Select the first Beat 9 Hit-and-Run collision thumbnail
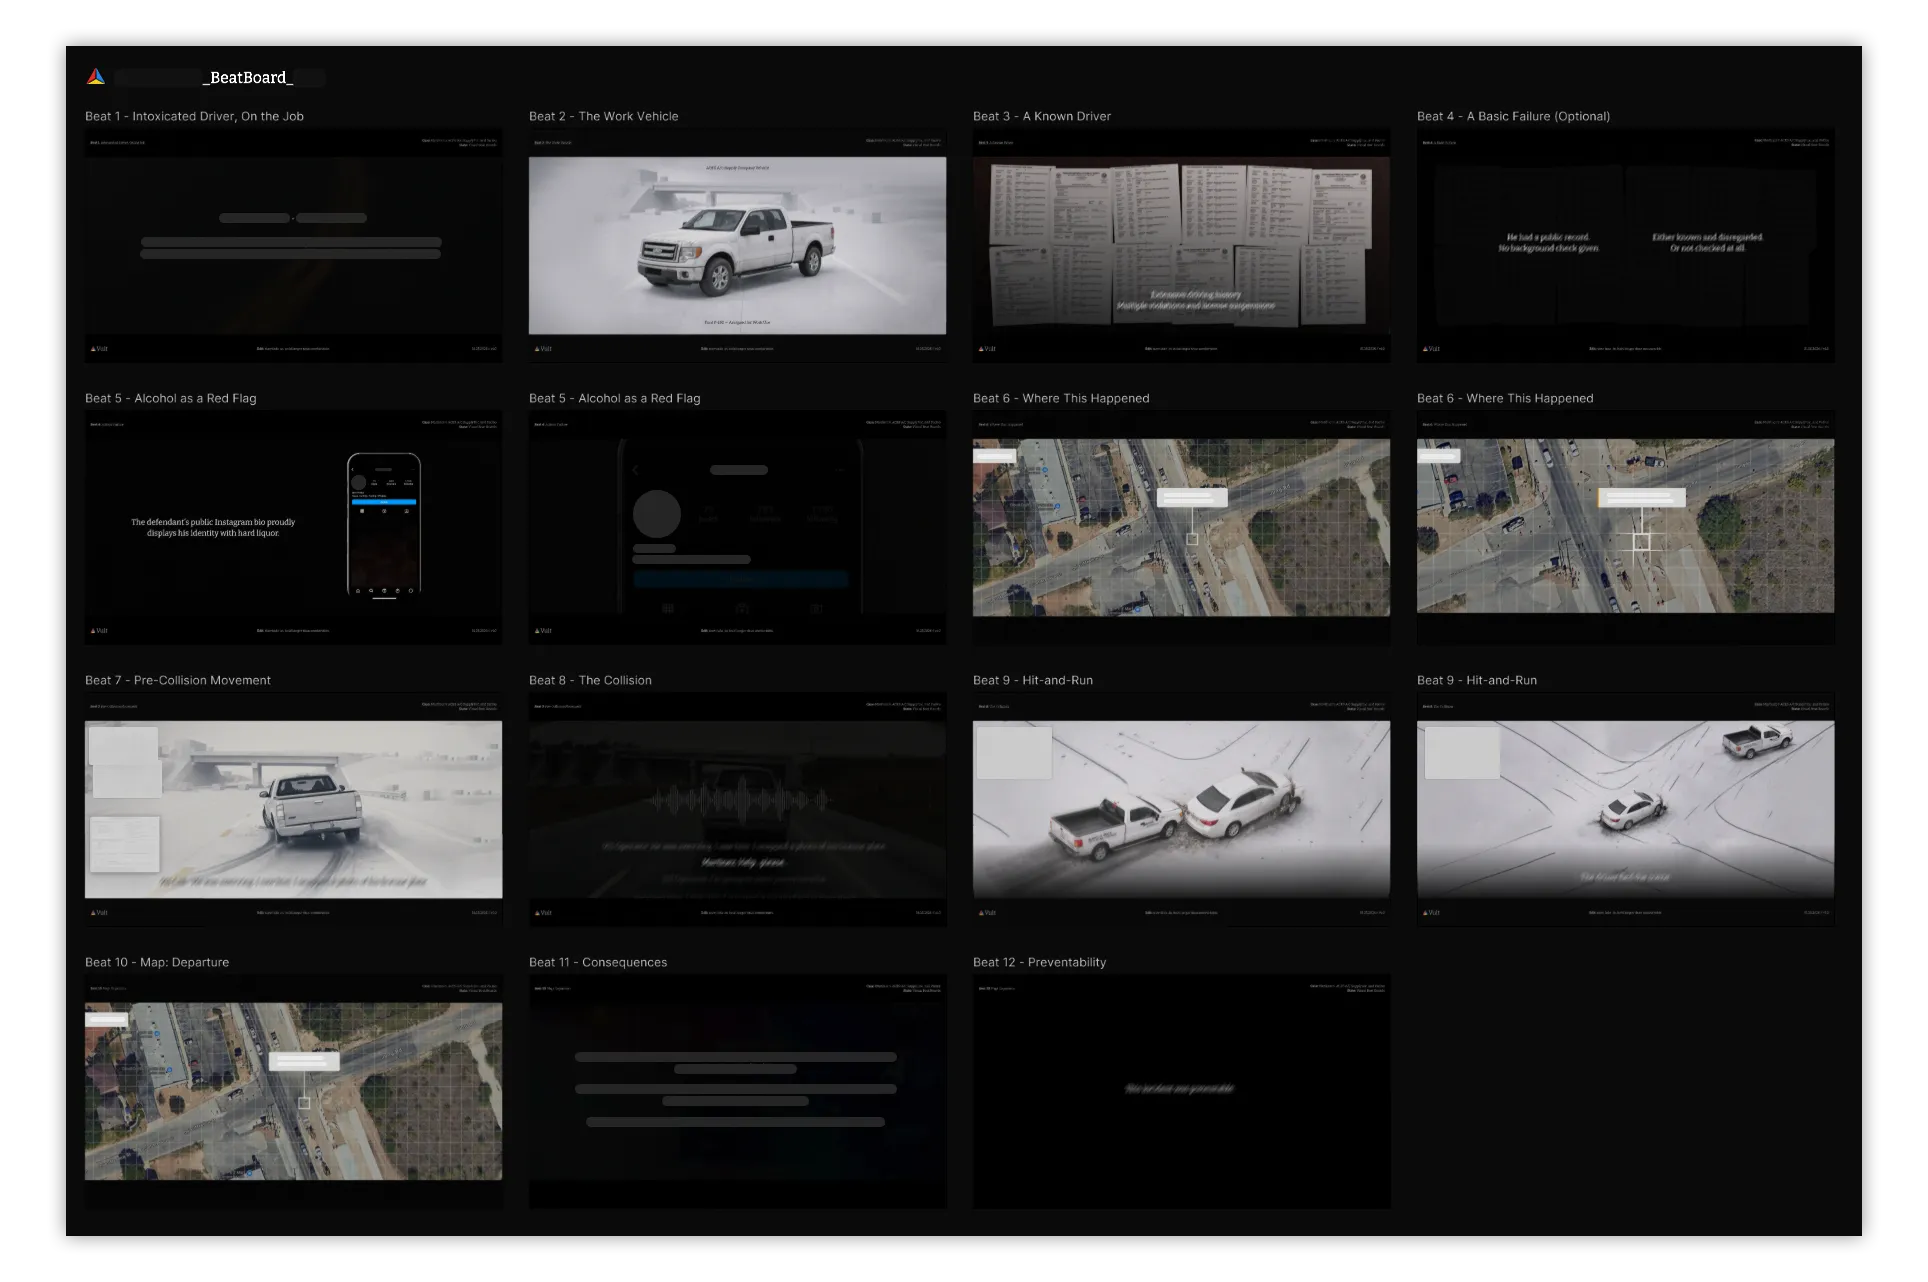 point(1181,809)
